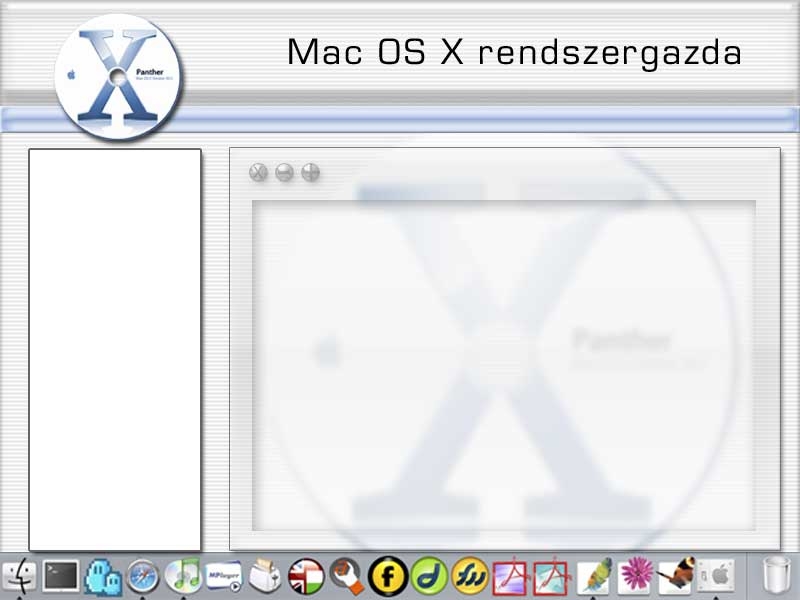Image resolution: width=800 pixels, height=600 pixels.
Task: Open the British-Hungarian flag dictionary icon
Action: pyautogui.click(x=306, y=577)
